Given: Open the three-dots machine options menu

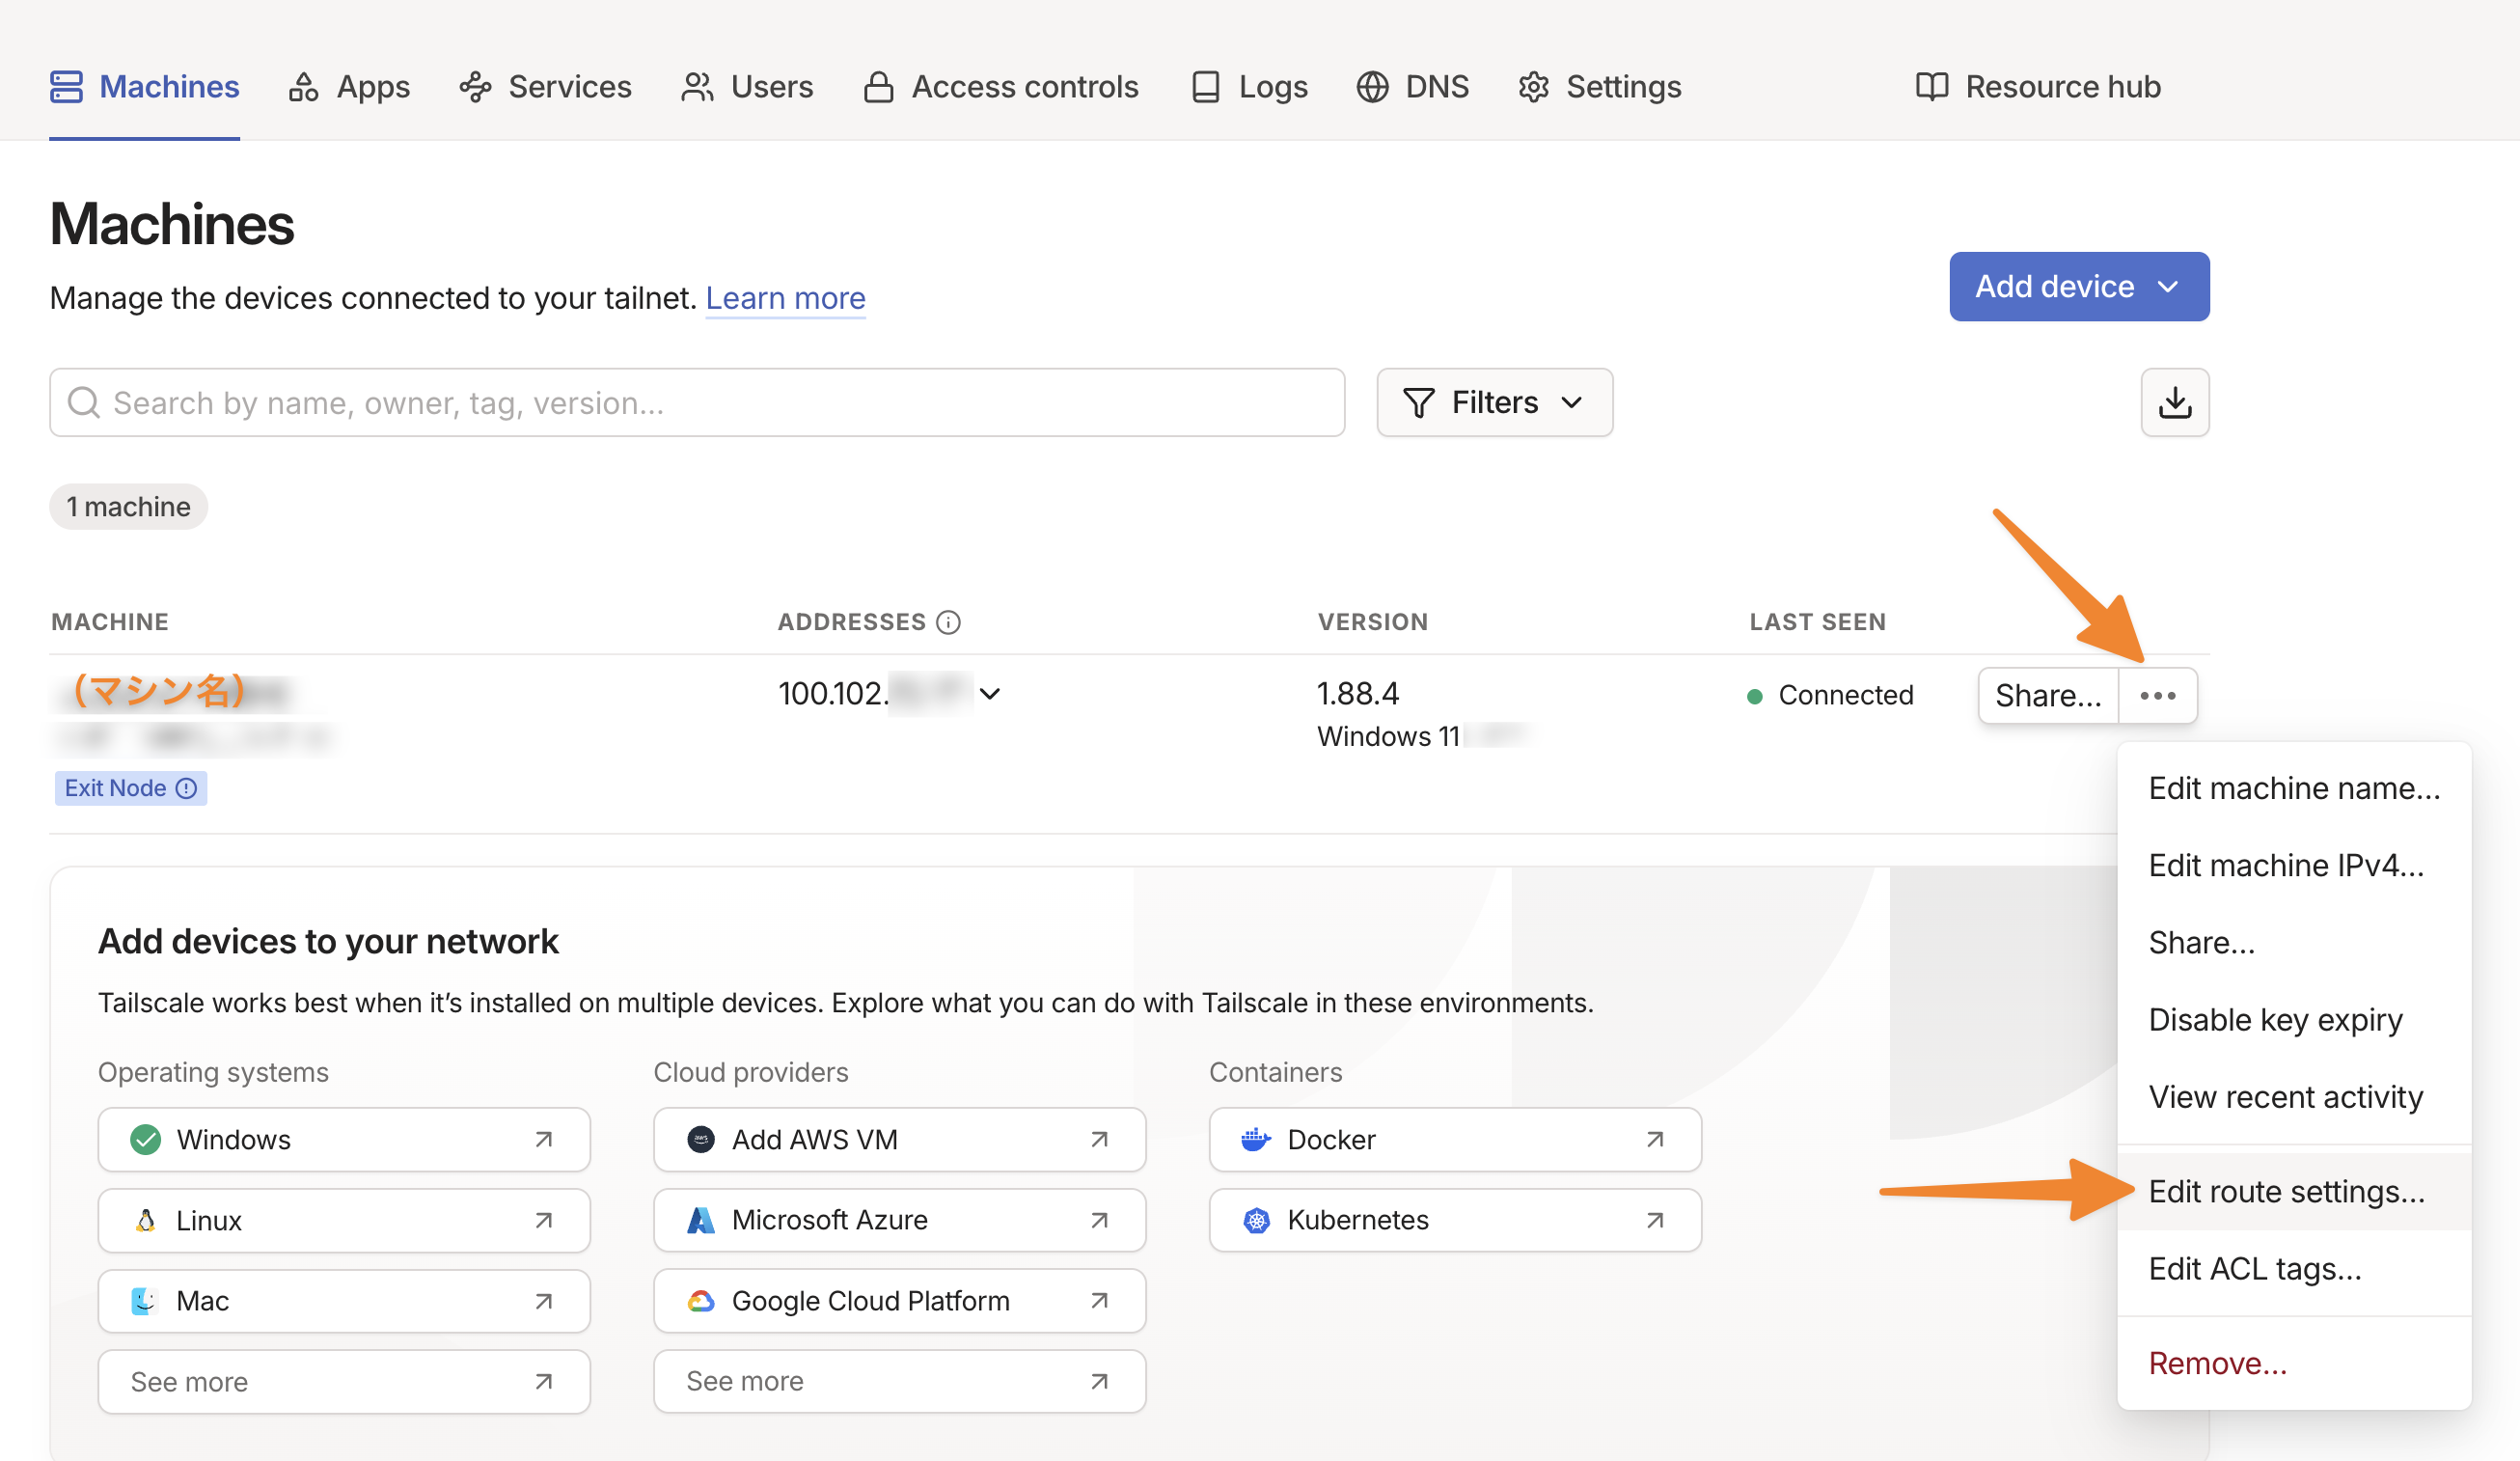Looking at the screenshot, I should (2157, 695).
